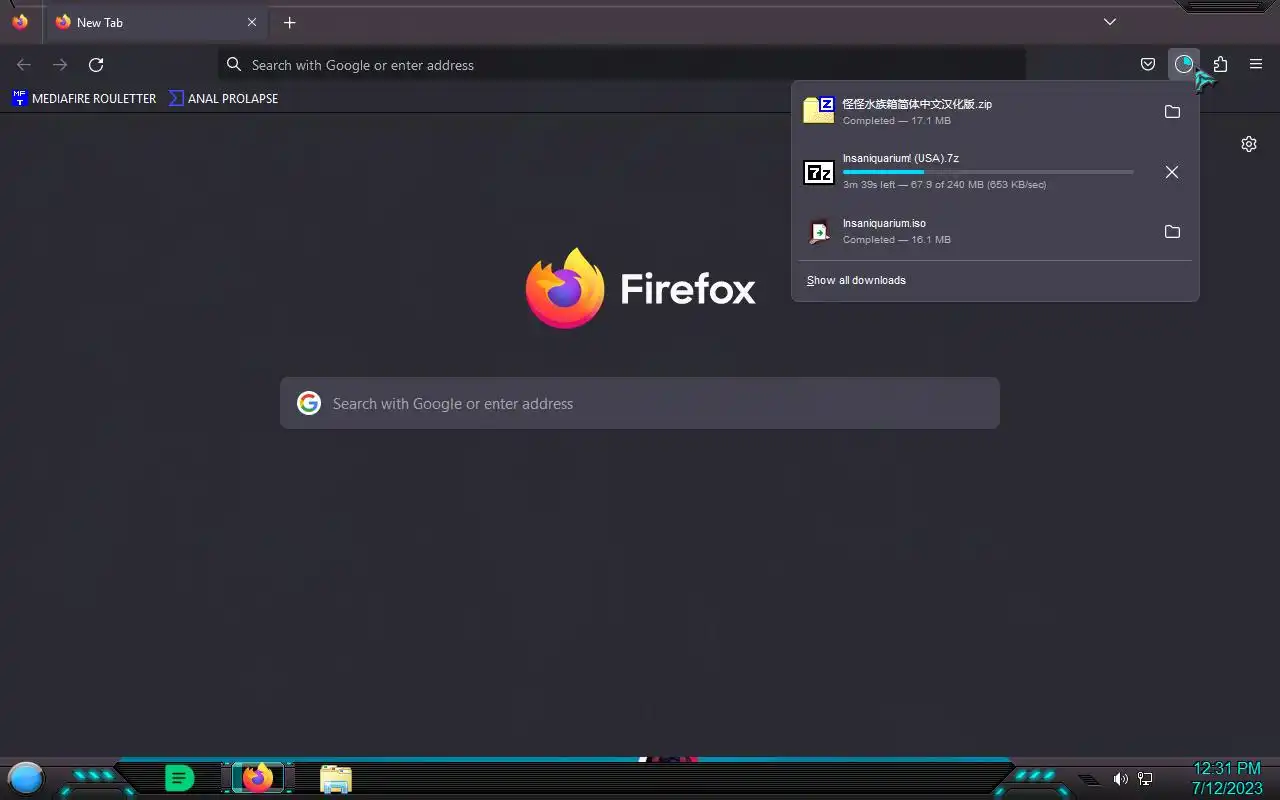1280x800 pixels.
Task: Click the Google logo in search box
Action: pos(309,403)
